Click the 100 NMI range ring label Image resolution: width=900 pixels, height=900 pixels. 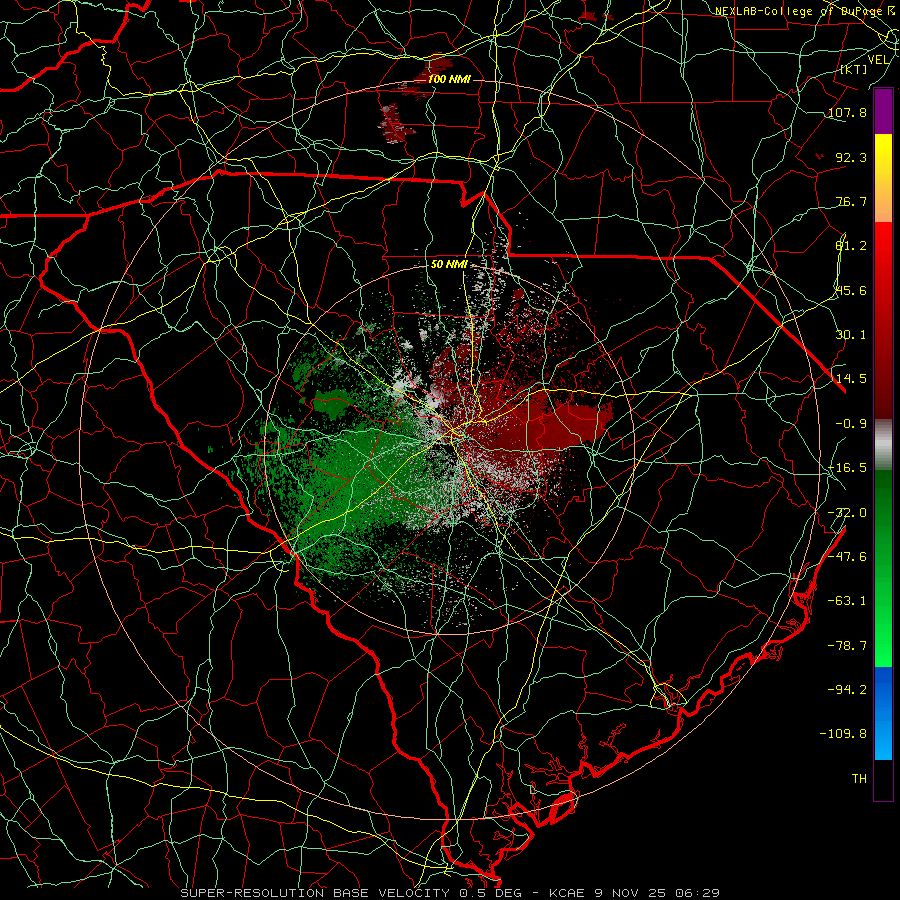click(449, 79)
